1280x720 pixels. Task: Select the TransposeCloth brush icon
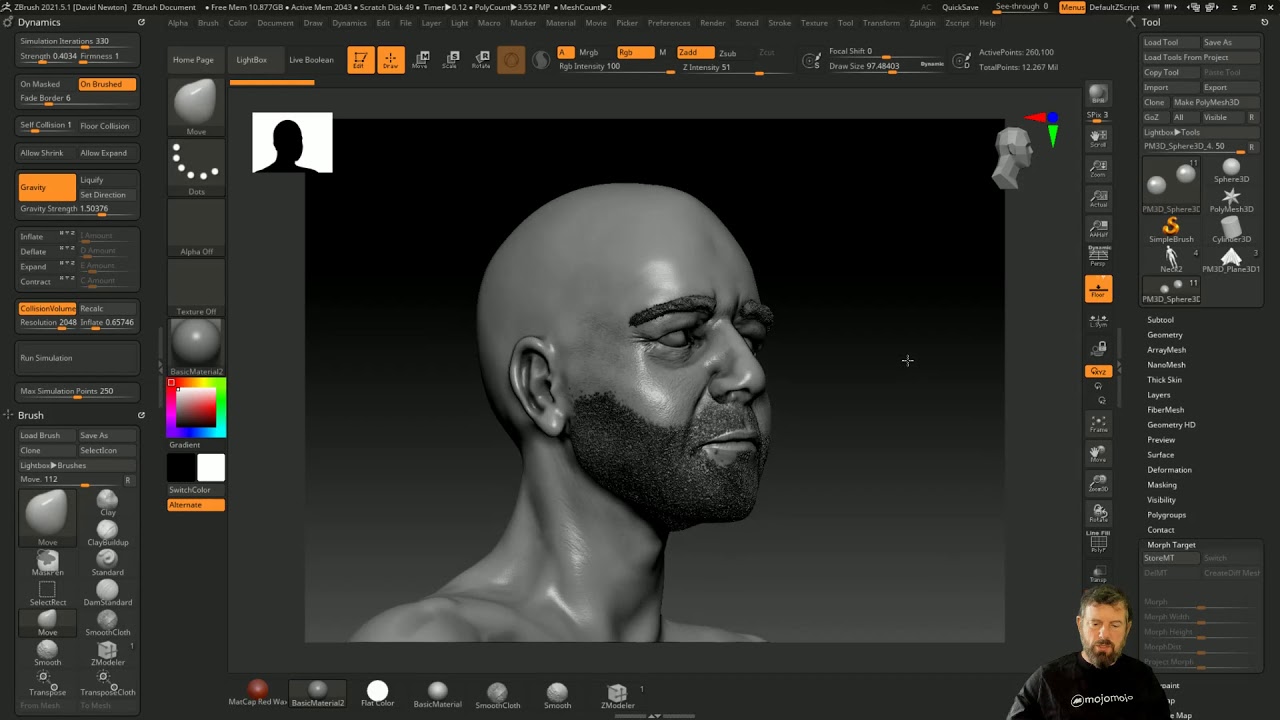click(x=107, y=683)
